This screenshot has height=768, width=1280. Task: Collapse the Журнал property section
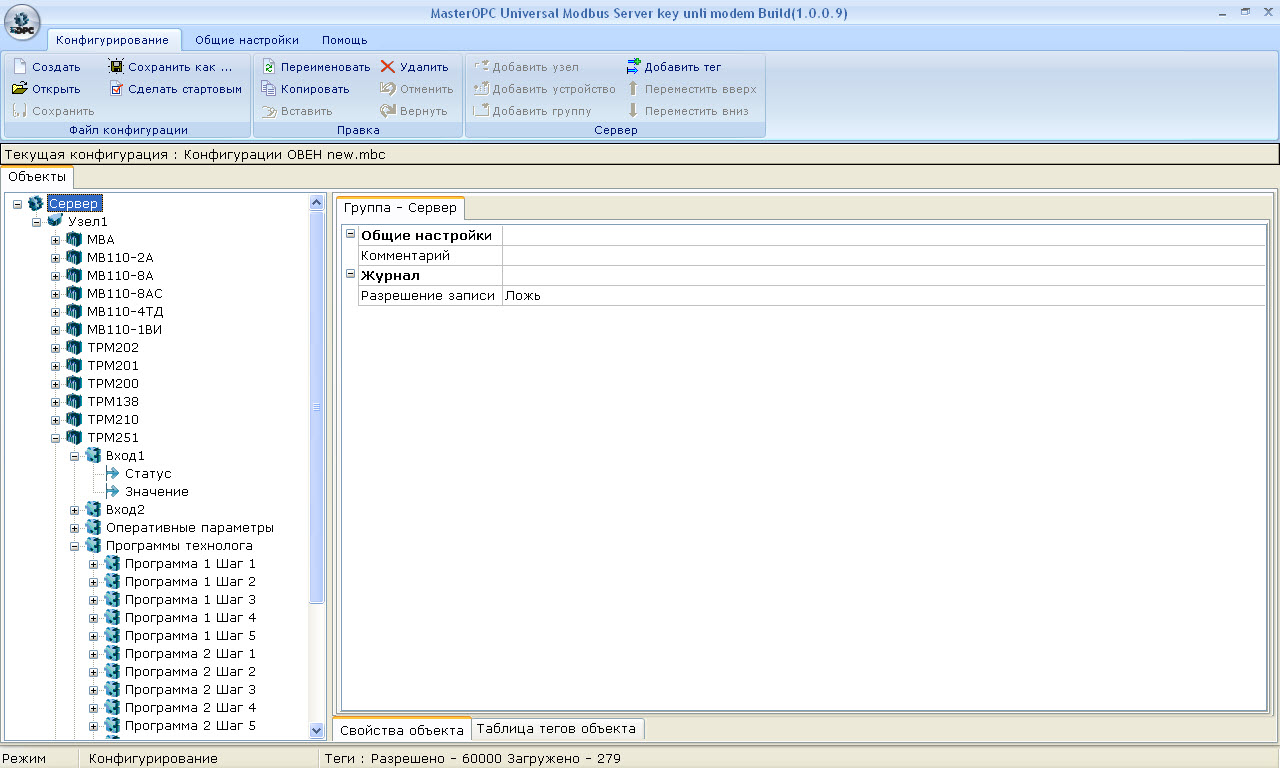click(x=350, y=275)
